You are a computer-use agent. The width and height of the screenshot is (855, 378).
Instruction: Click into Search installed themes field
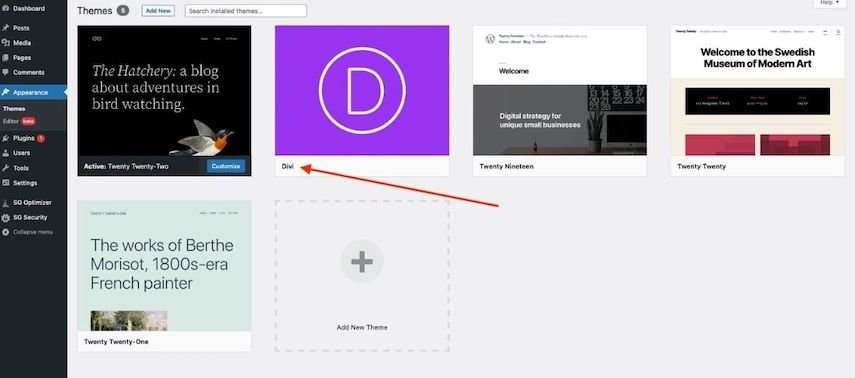[245, 11]
